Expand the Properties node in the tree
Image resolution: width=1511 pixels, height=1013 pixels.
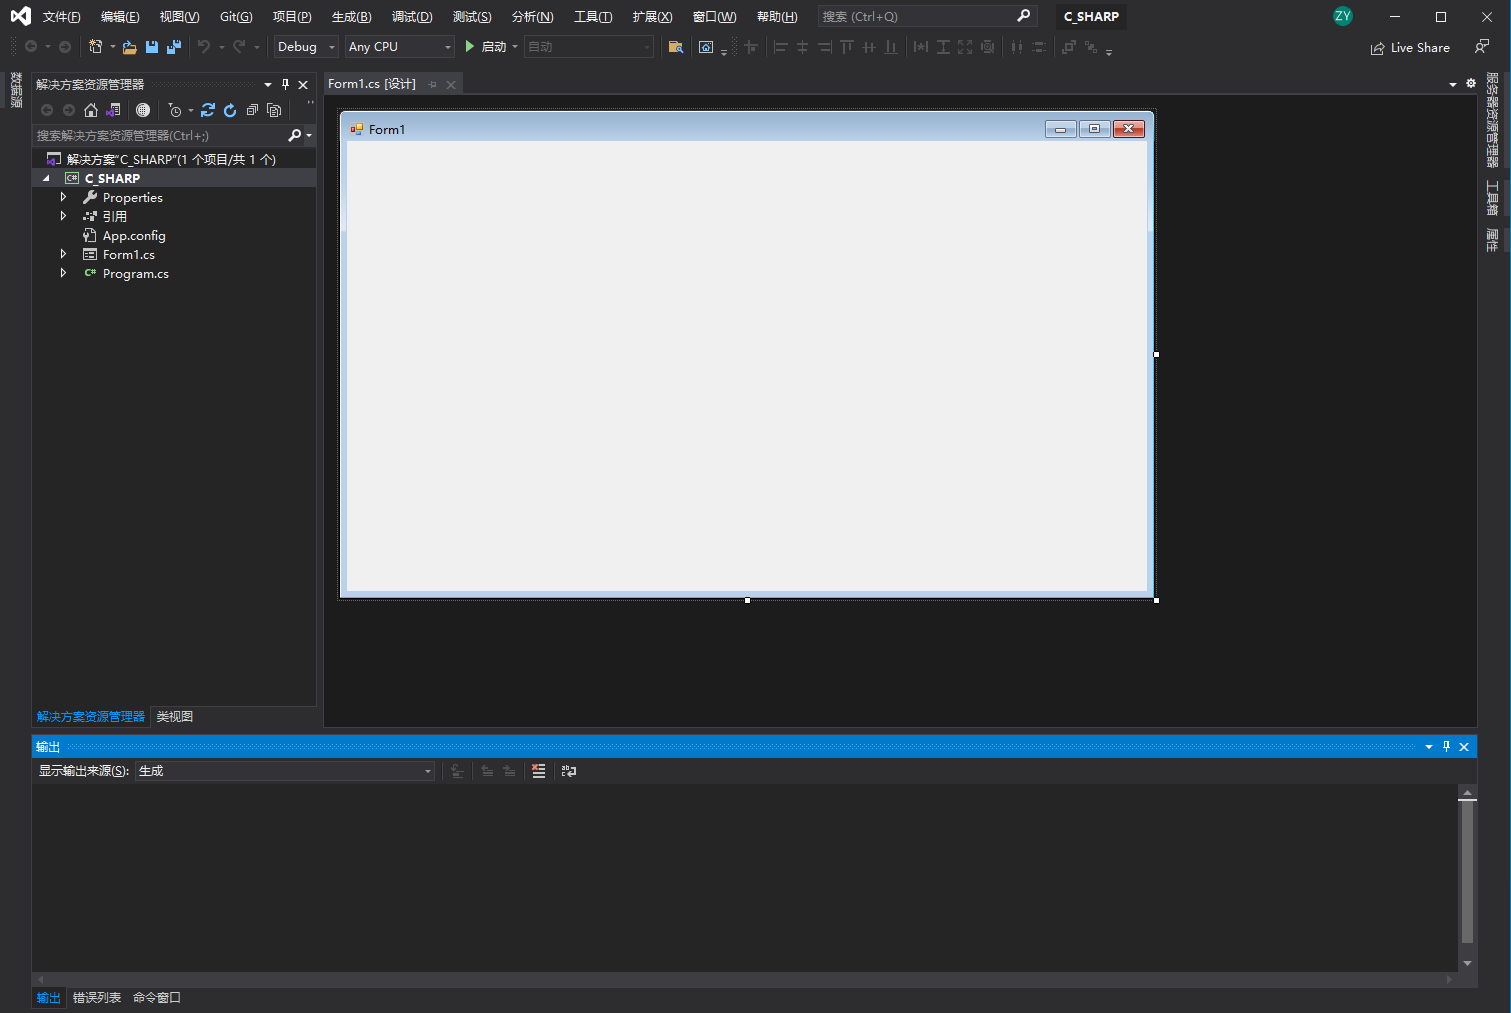tap(63, 198)
